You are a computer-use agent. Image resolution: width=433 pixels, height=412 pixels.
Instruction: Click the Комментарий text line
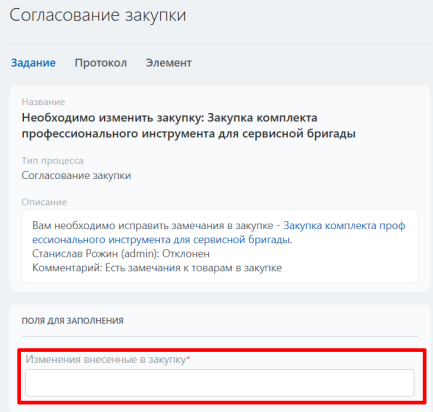157,268
